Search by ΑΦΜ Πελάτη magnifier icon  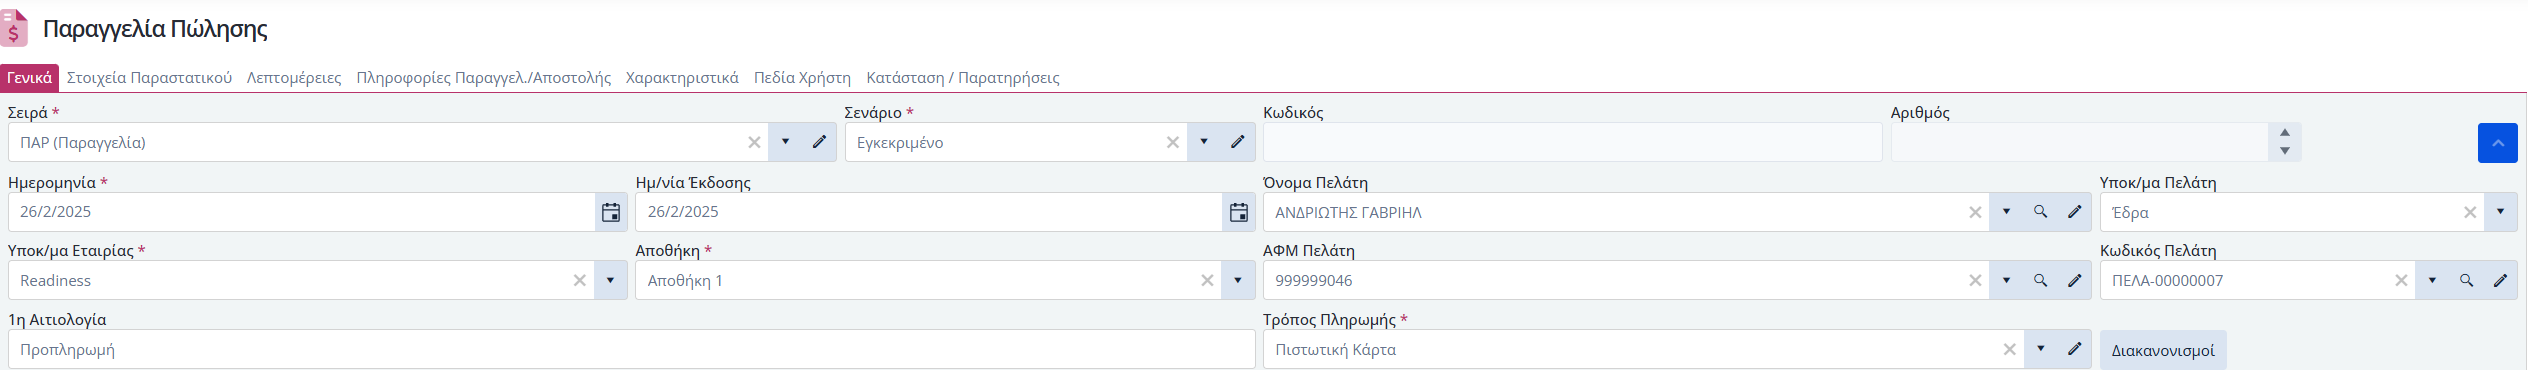[2040, 280]
